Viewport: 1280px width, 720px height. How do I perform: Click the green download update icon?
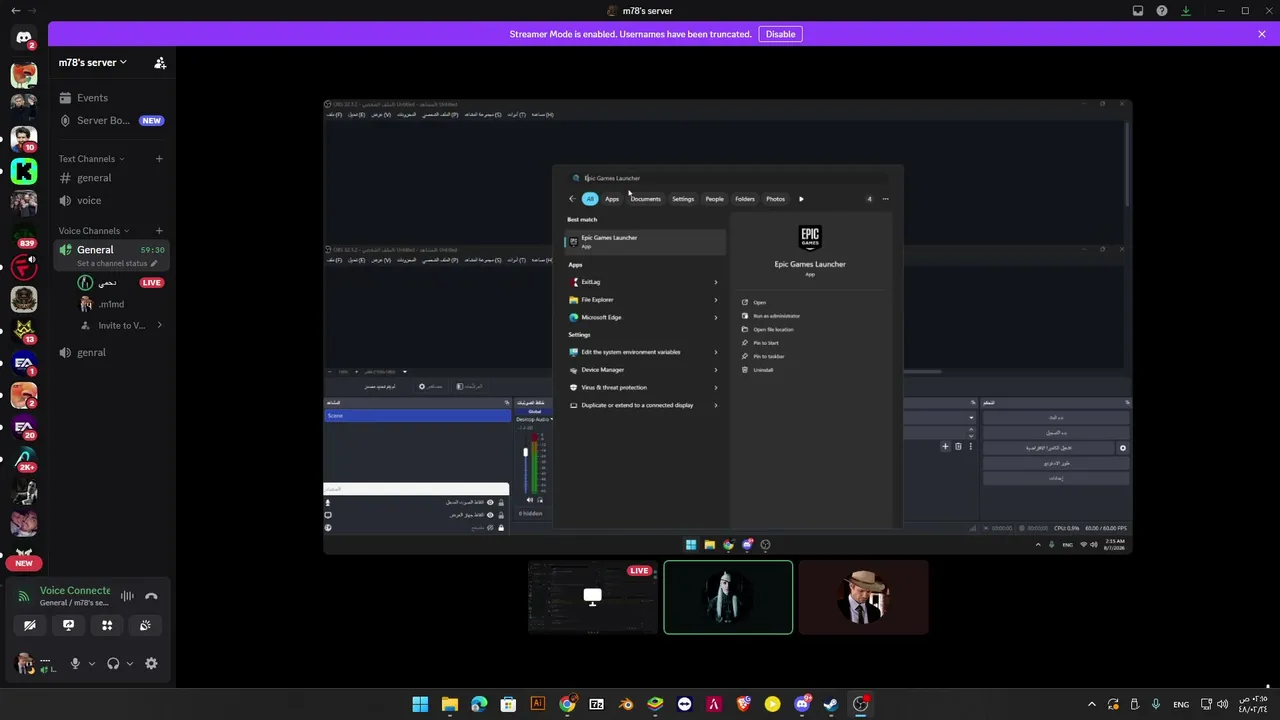1186,11
